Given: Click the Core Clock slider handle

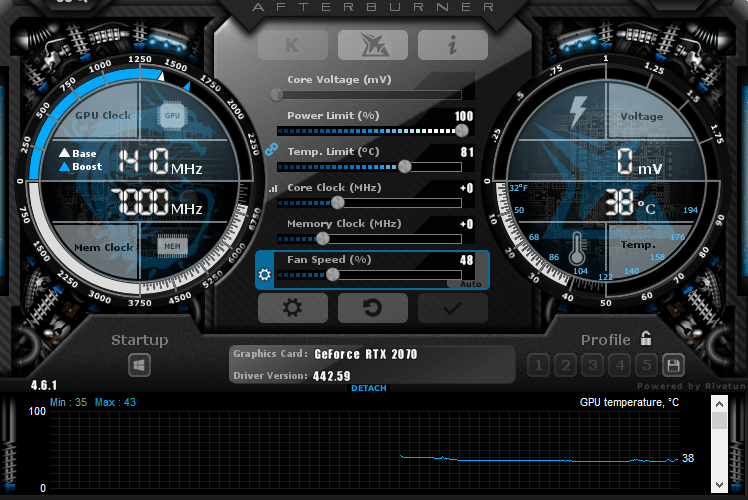Looking at the screenshot, I should tap(338, 203).
